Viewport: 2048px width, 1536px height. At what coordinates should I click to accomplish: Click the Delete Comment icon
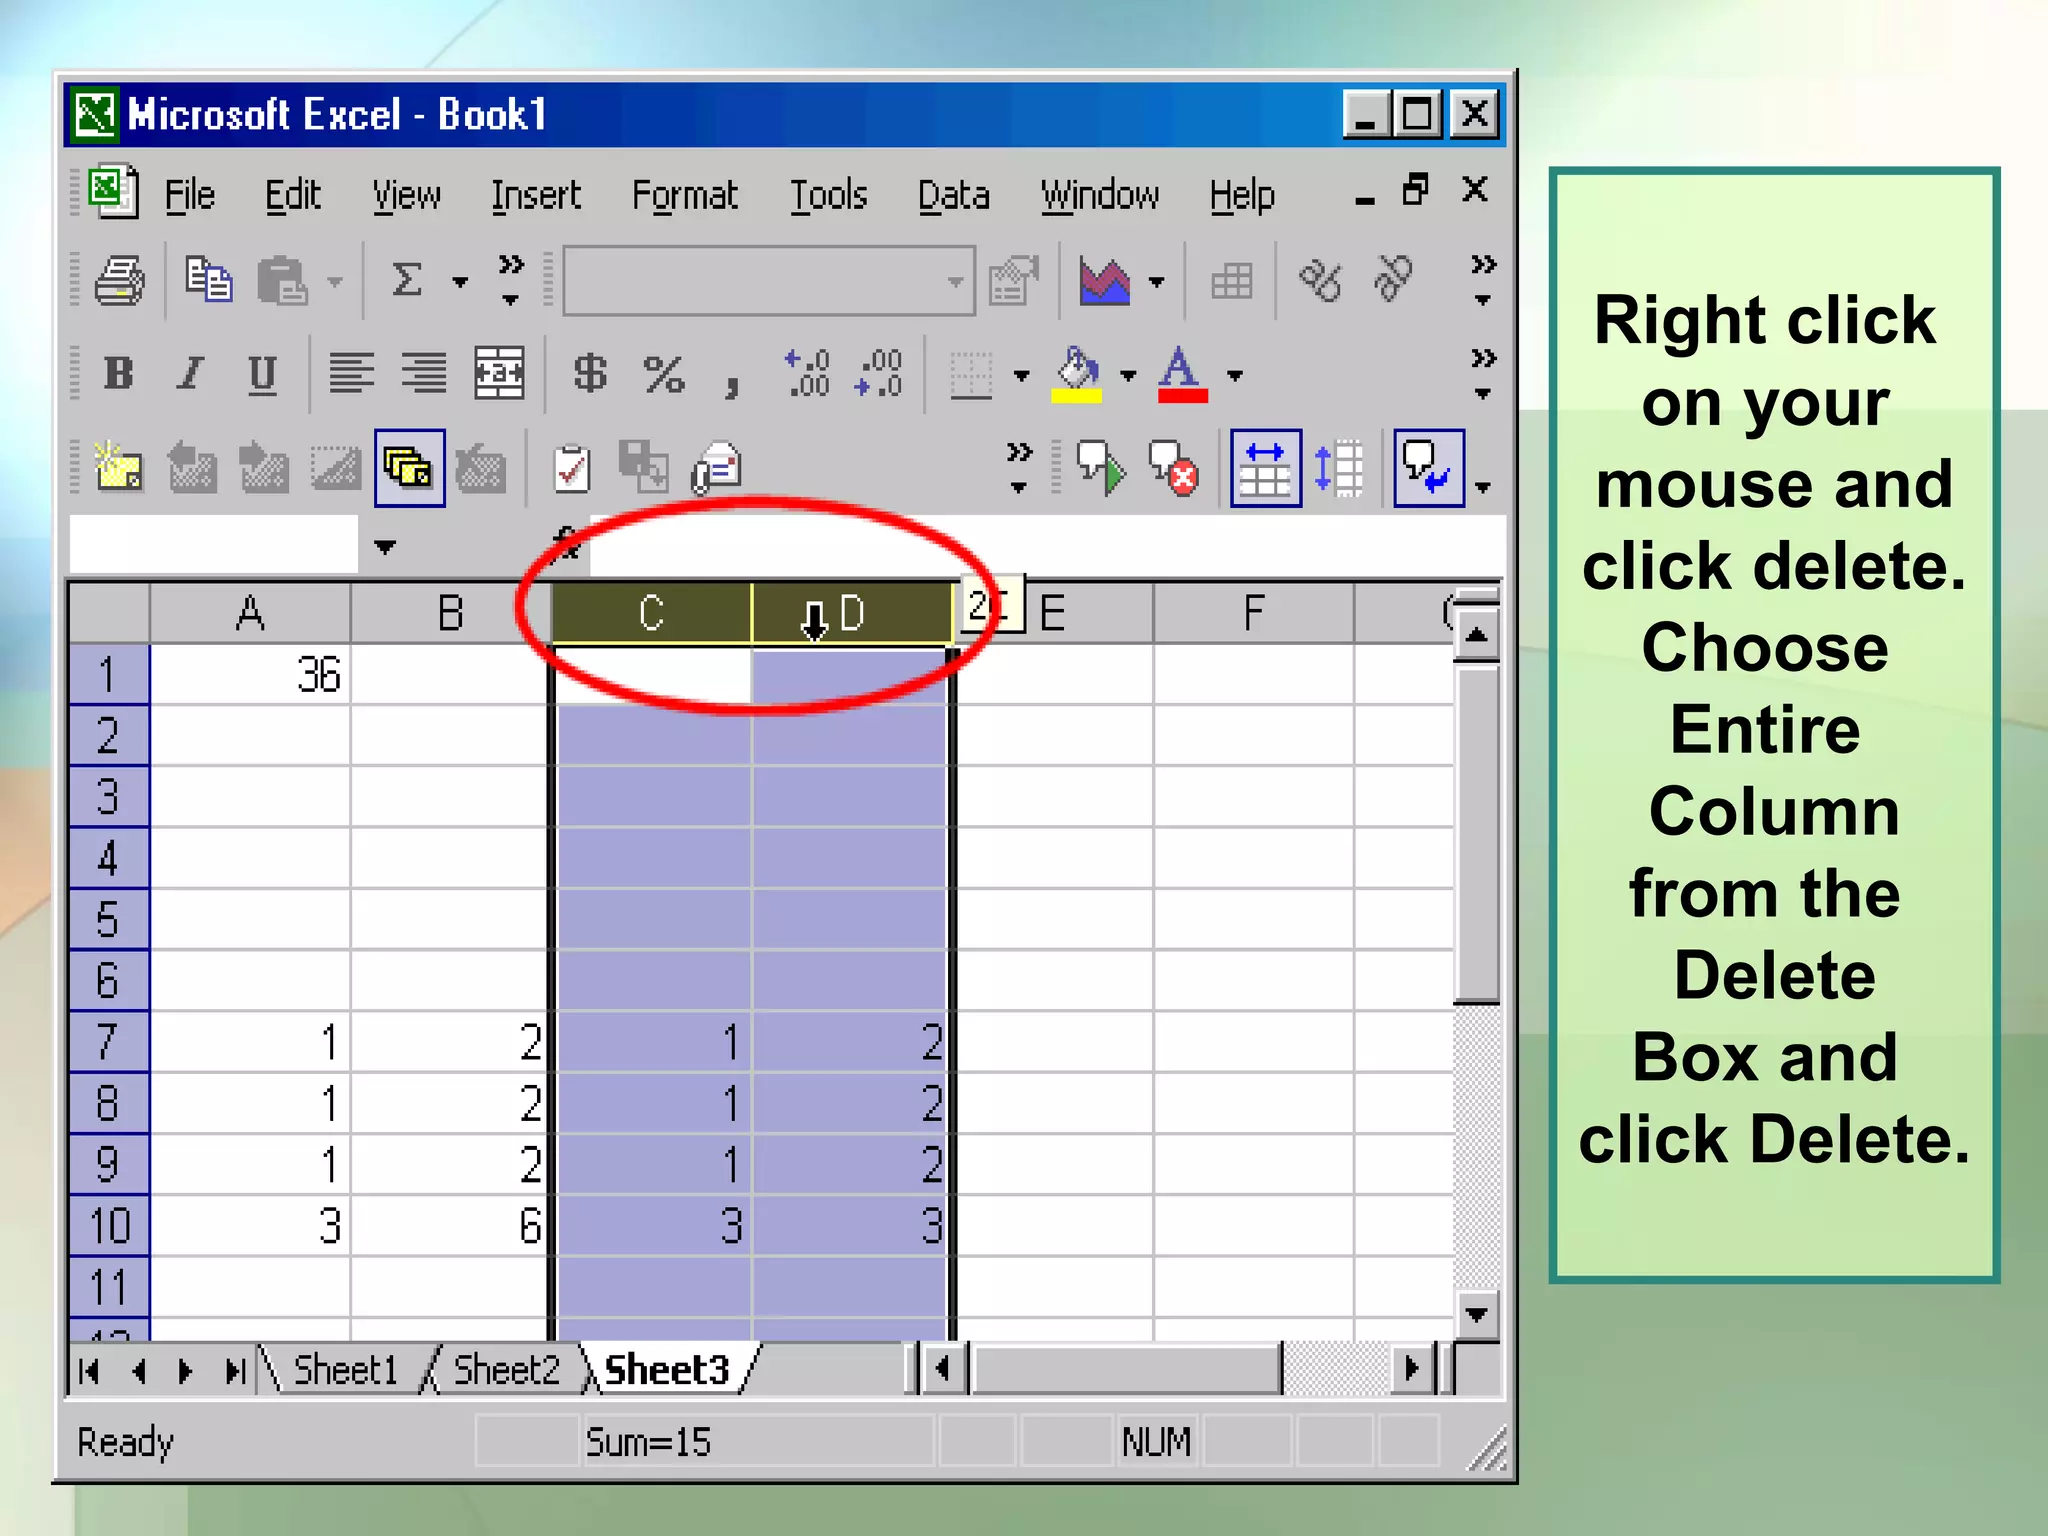coord(481,468)
